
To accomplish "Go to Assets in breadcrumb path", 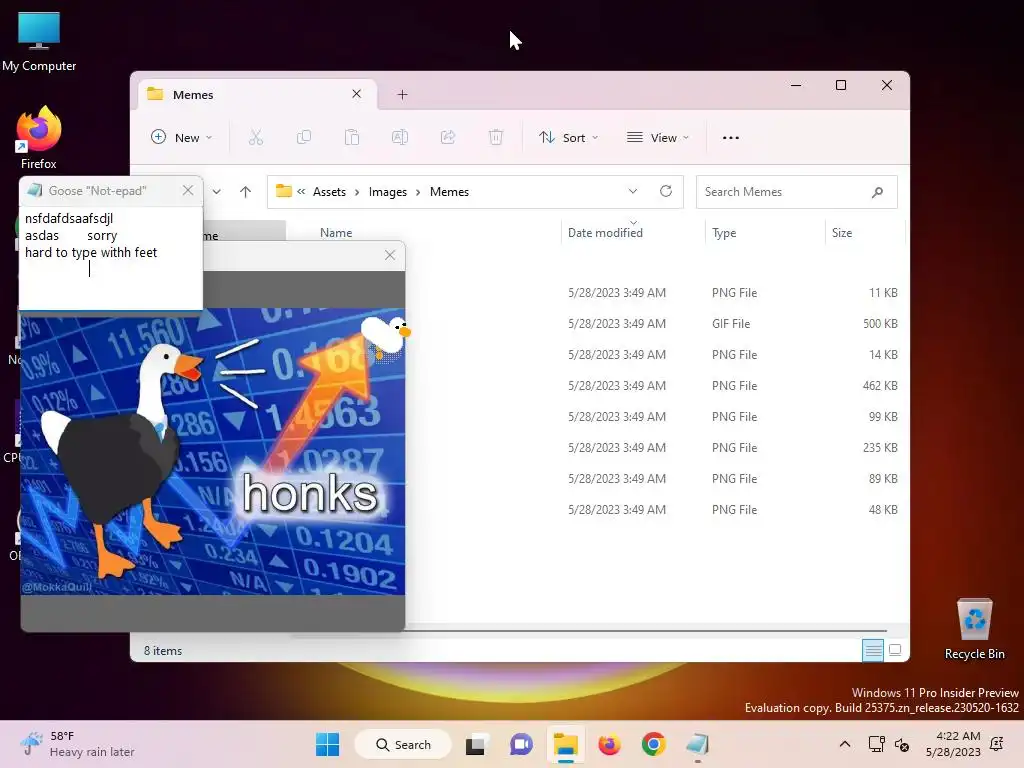I will 329,192.
